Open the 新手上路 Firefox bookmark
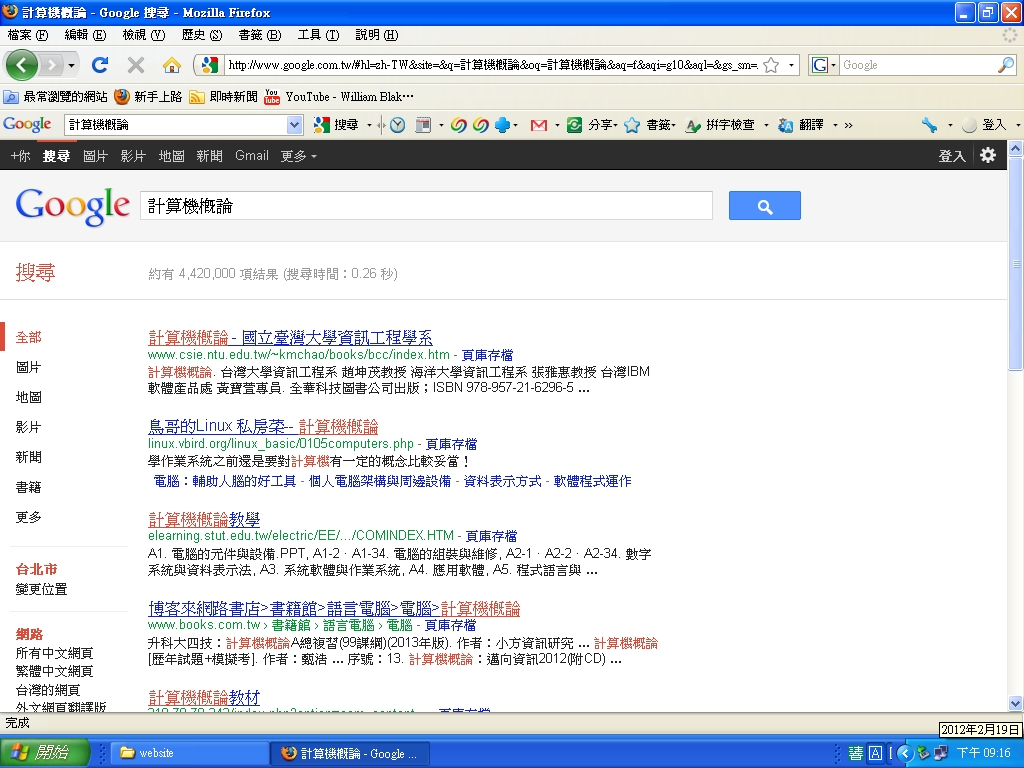Viewport: 1024px width, 768px height. (x=148, y=97)
